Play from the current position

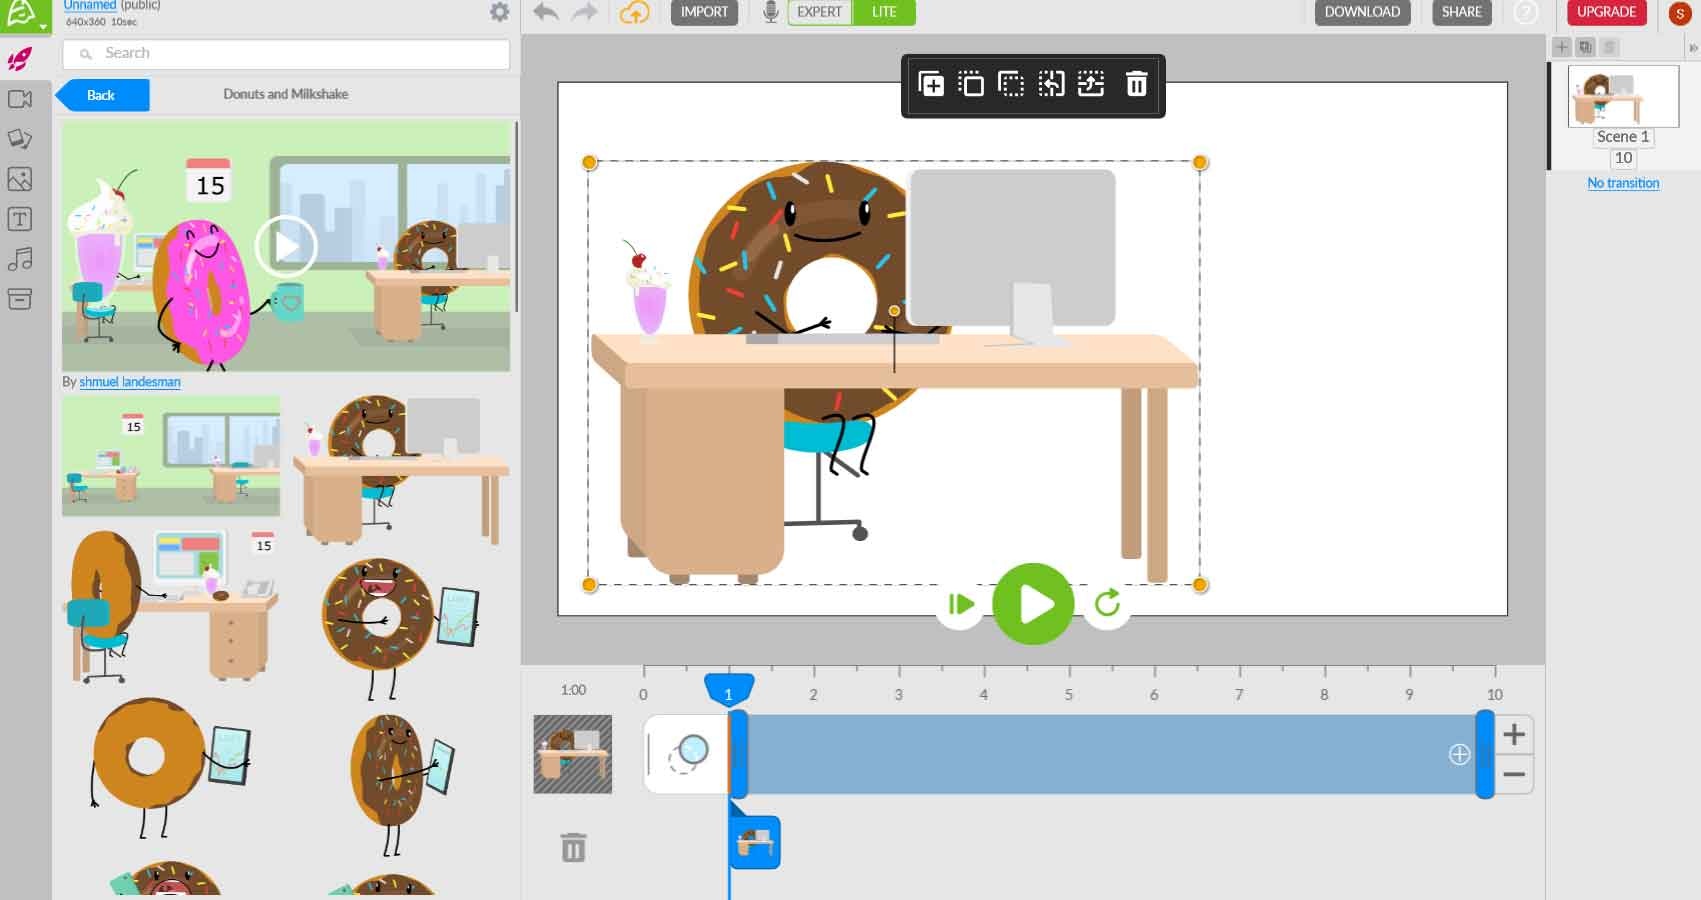pos(960,604)
